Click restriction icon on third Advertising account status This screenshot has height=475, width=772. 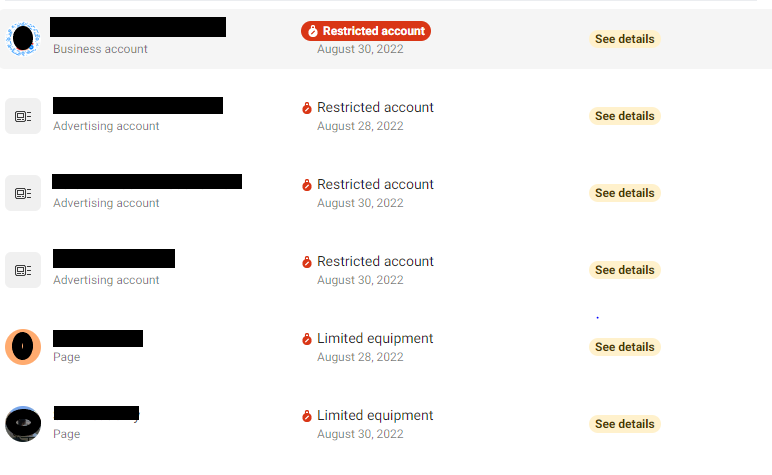click(307, 262)
